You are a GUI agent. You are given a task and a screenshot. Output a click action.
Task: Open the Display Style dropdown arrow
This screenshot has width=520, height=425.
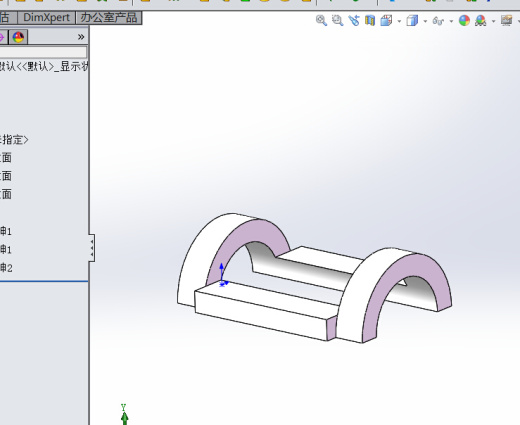425,21
